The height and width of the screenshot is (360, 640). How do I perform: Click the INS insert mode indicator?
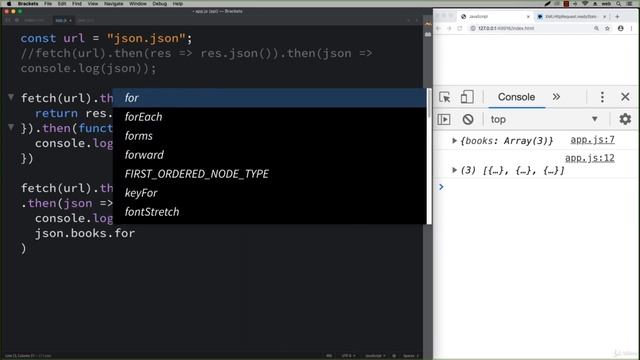329,356
